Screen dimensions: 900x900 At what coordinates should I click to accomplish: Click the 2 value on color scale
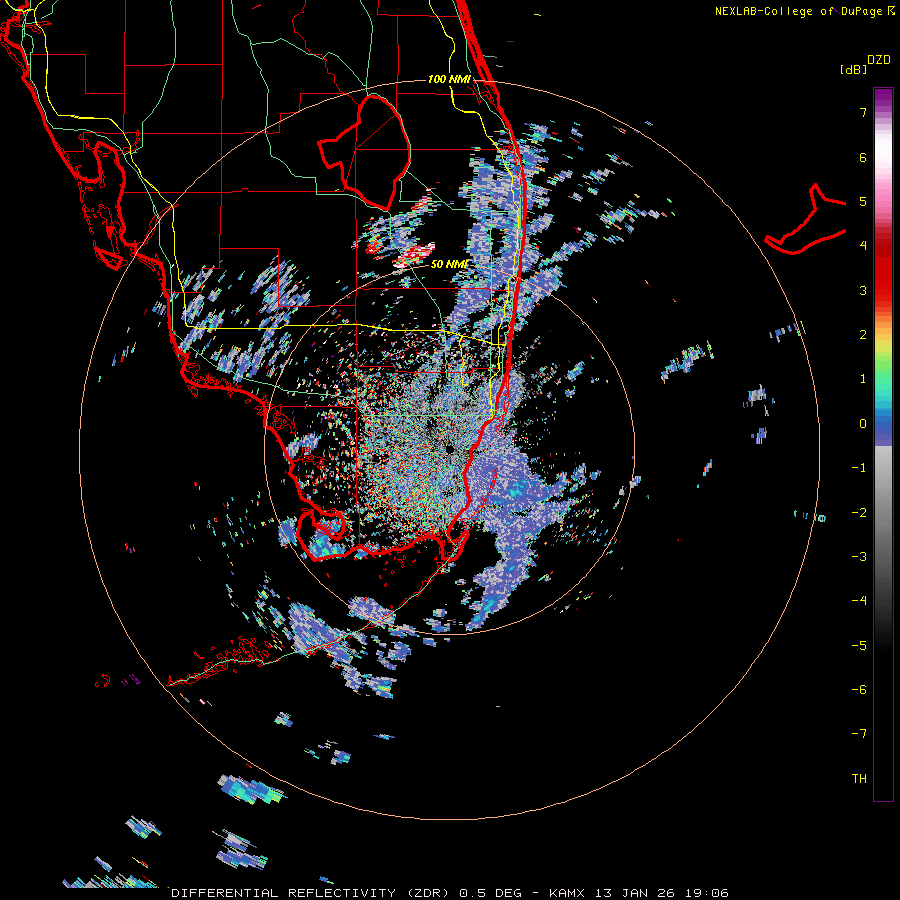pos(862,335)
